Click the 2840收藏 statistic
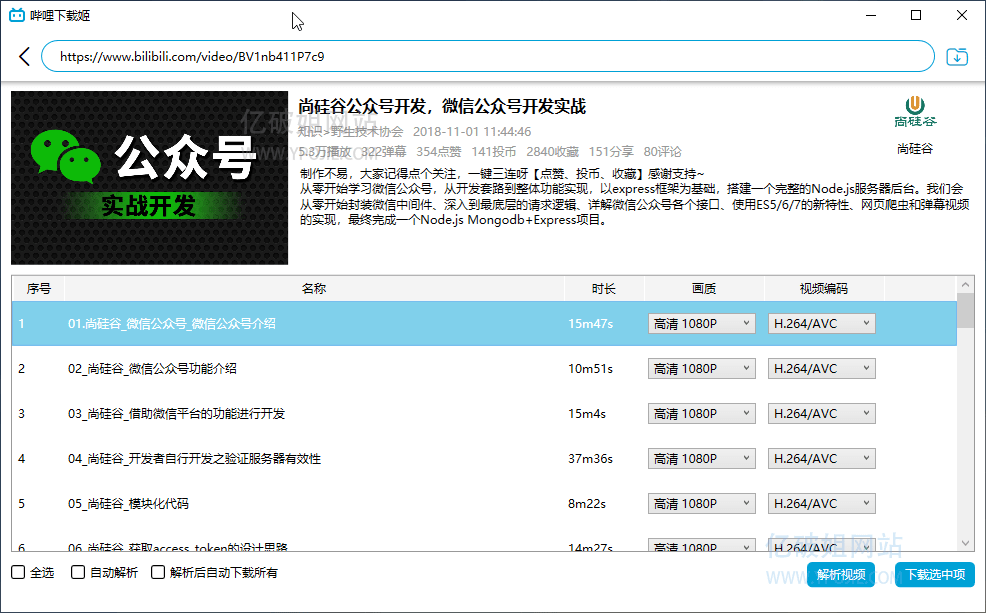The width and height of the screenshot is (986, 613). coord(552,152)
